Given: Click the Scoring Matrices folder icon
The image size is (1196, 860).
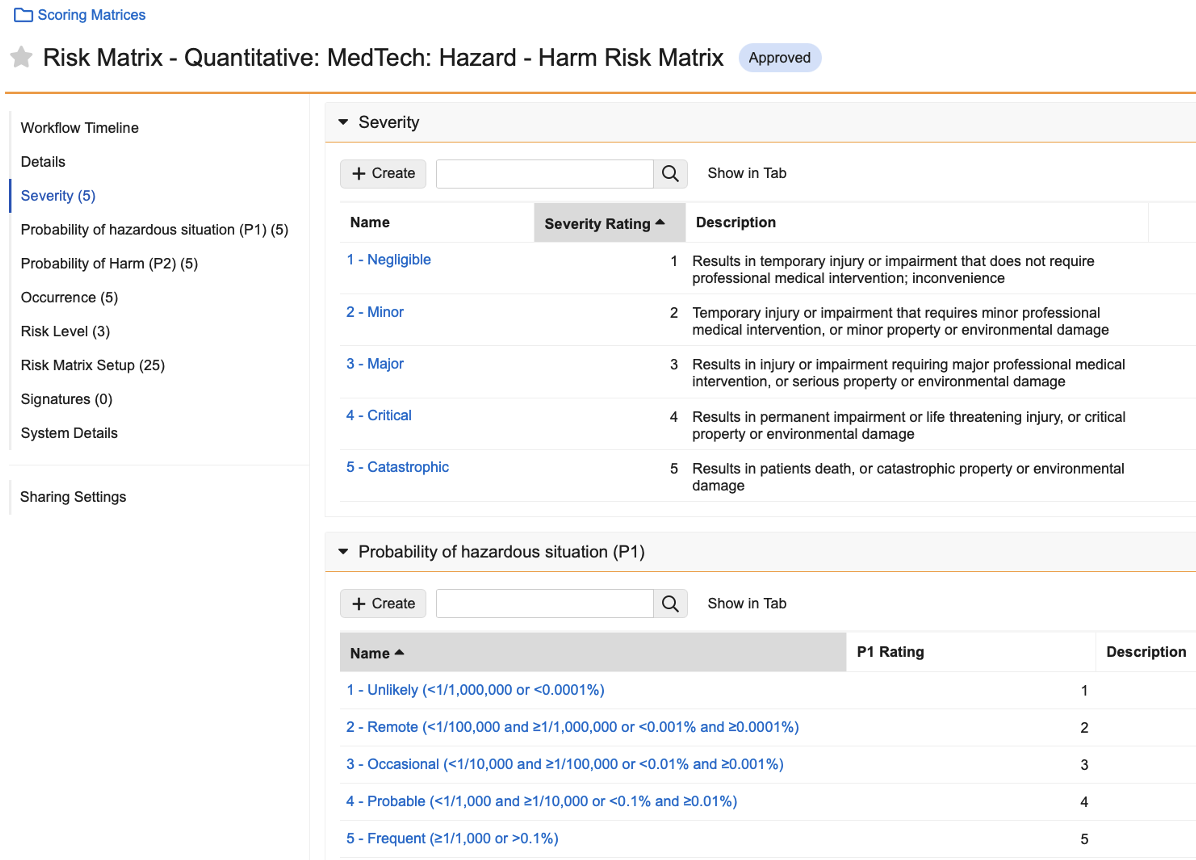Looking at the screenshot, I should (24, 14).
